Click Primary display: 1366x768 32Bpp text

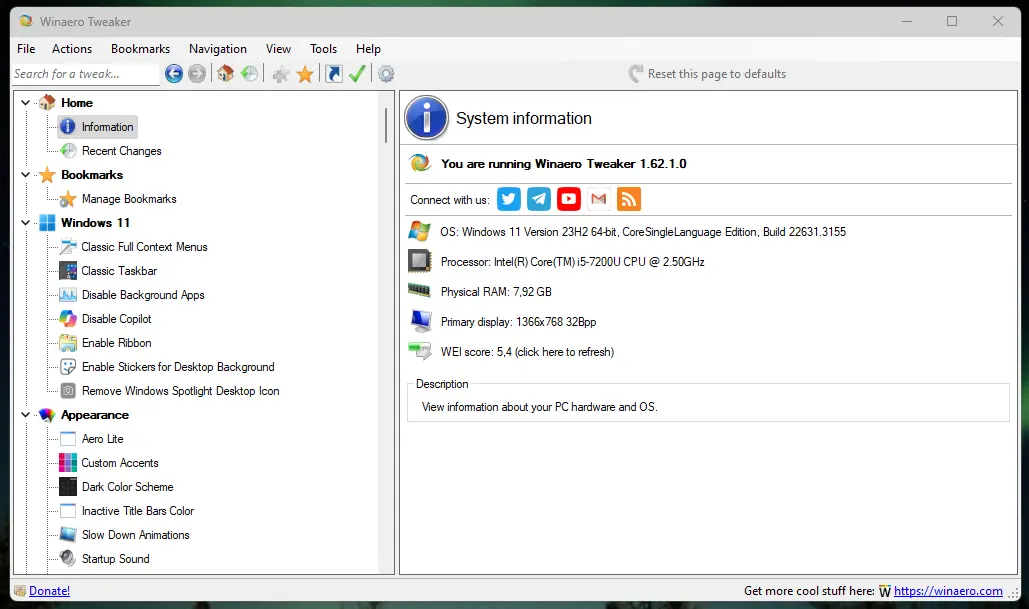(x=518, y=322)
